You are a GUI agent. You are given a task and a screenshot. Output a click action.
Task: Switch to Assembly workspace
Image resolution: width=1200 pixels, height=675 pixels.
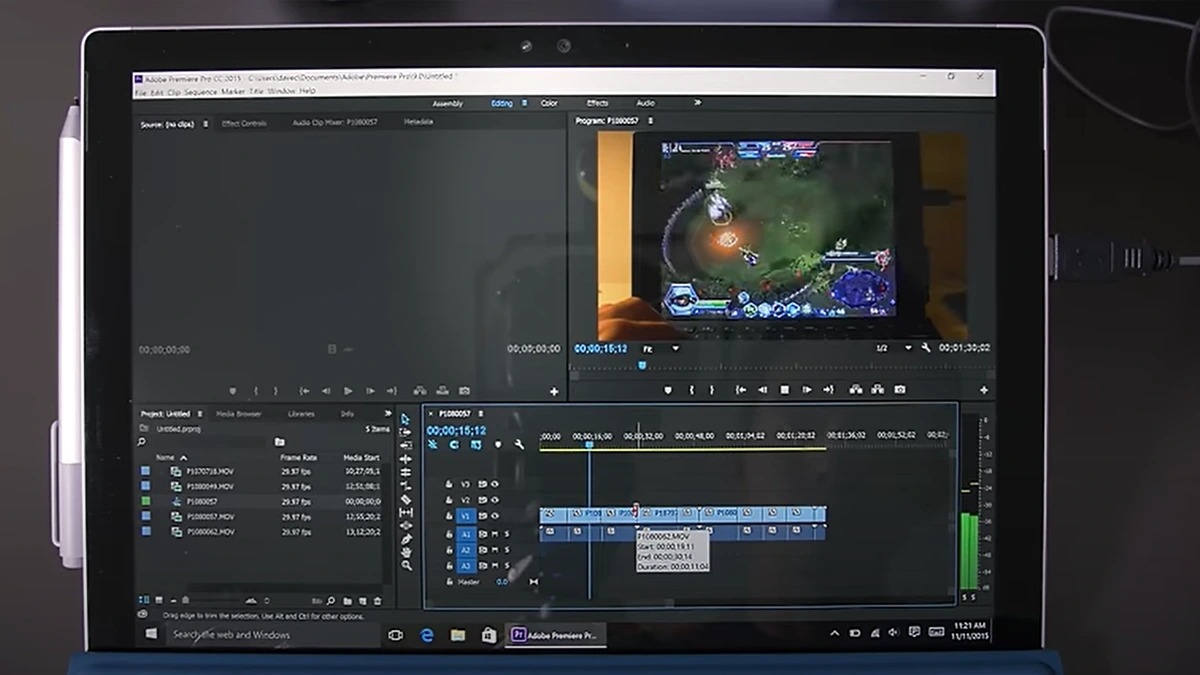pyautogui.click(x=447, y=103)
